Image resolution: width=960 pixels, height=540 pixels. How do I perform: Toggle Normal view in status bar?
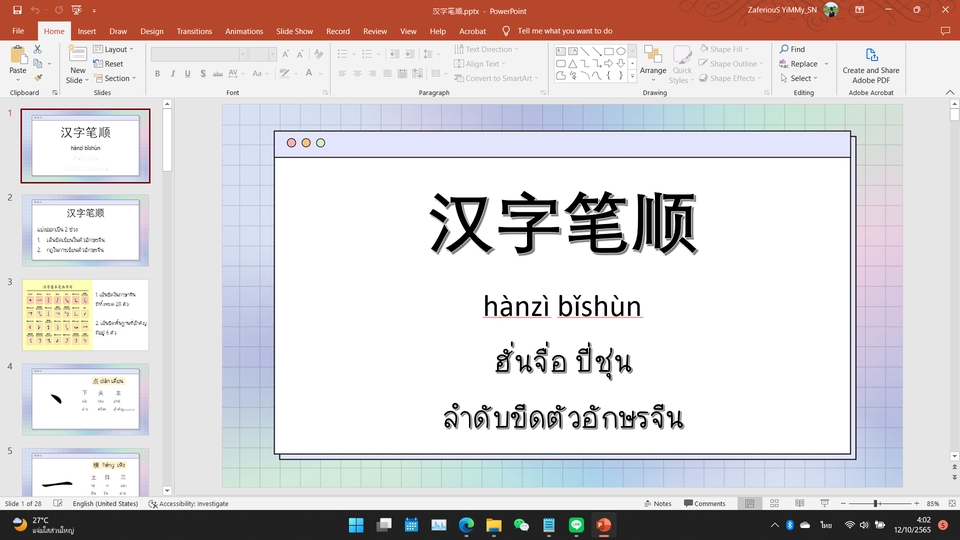[749, 503]
